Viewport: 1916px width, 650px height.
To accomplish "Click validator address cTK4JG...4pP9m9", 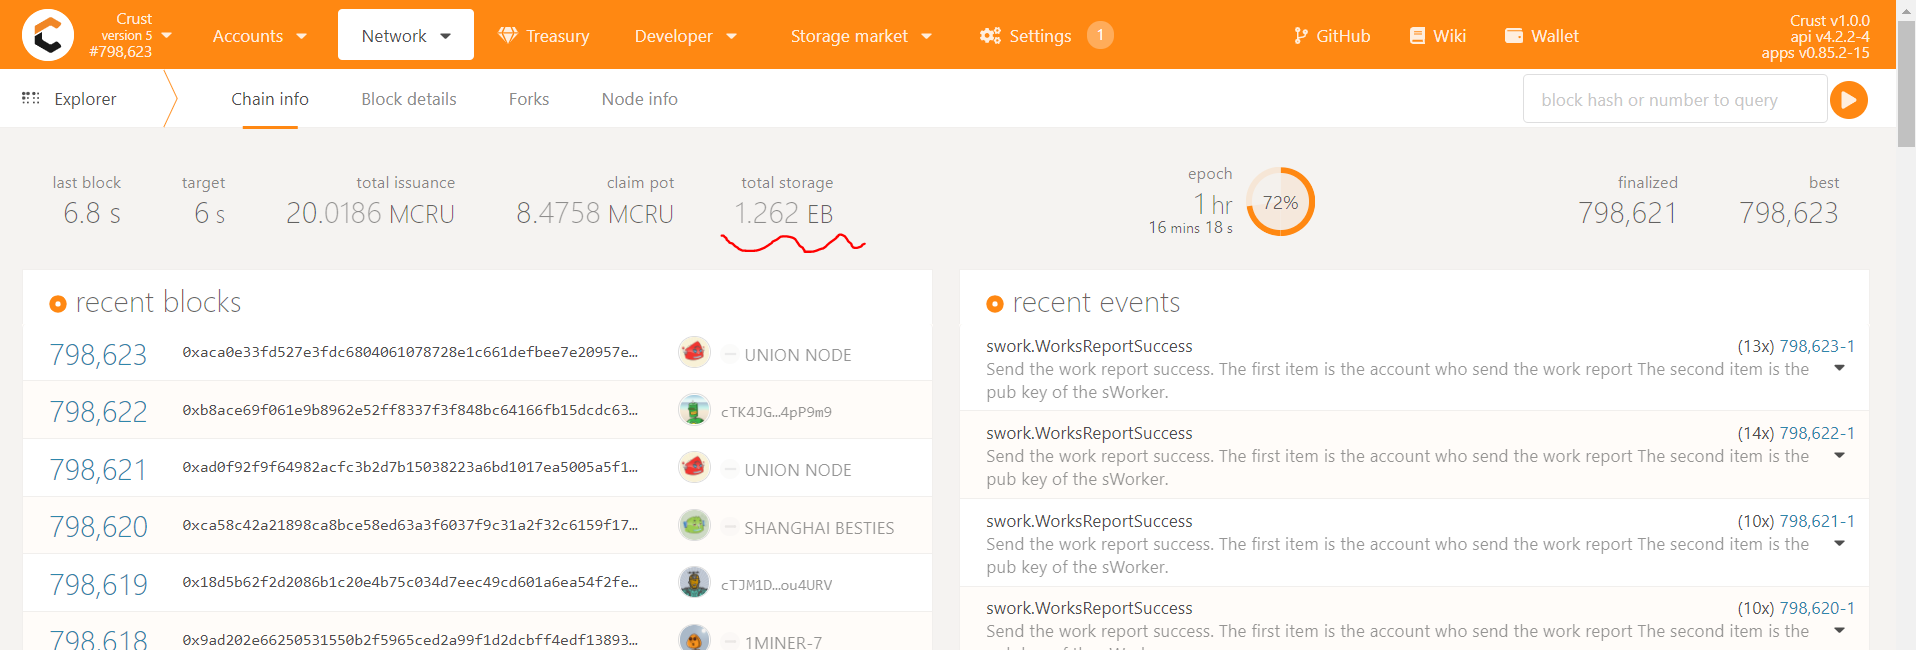I will (776, 412).
